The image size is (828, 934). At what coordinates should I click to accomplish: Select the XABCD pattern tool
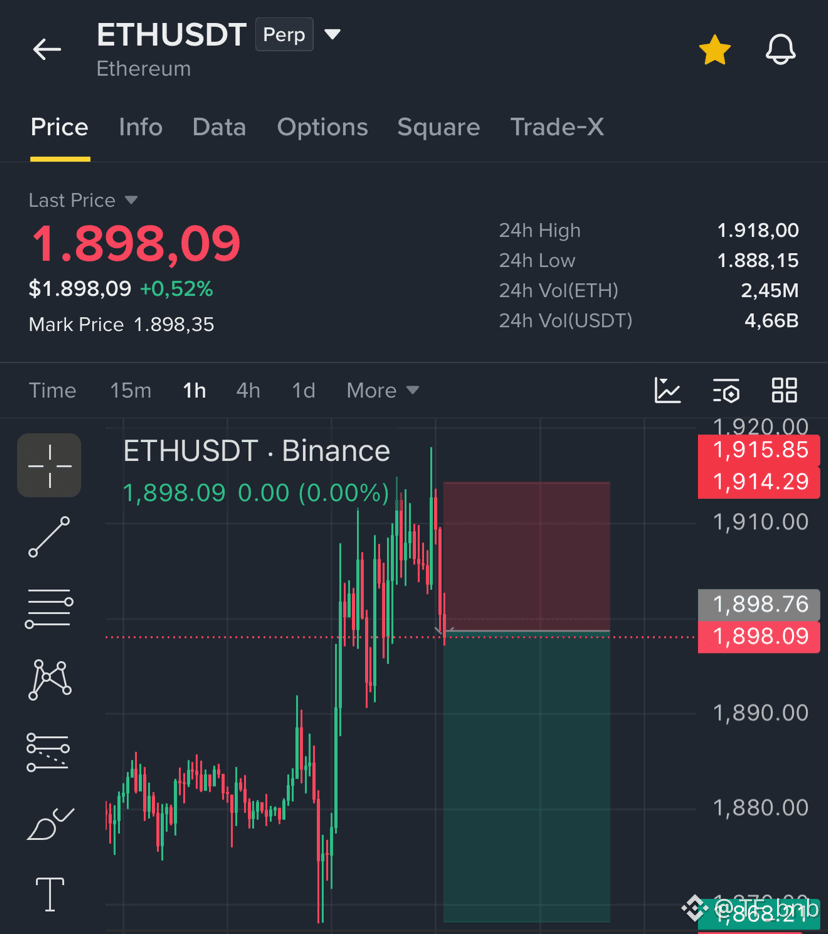(50, 680)
